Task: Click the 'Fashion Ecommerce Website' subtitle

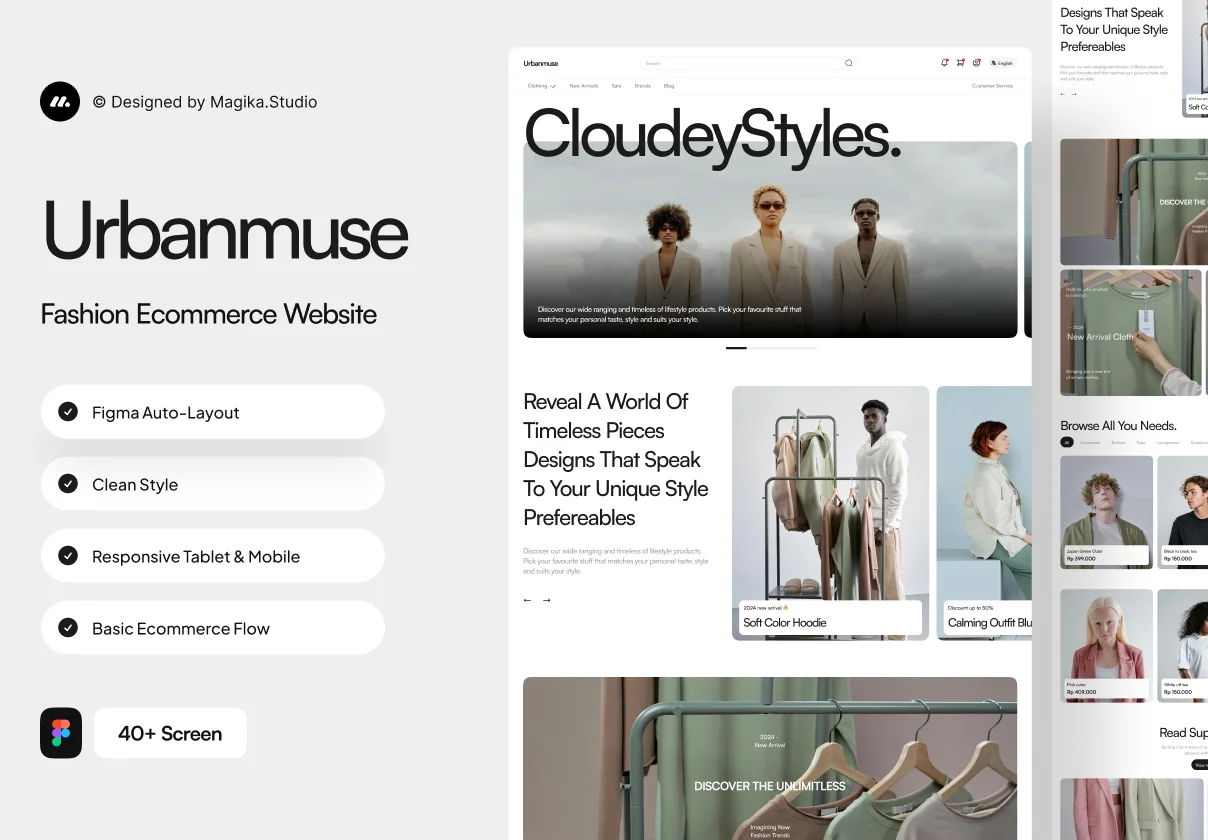Action: point(209,314)
